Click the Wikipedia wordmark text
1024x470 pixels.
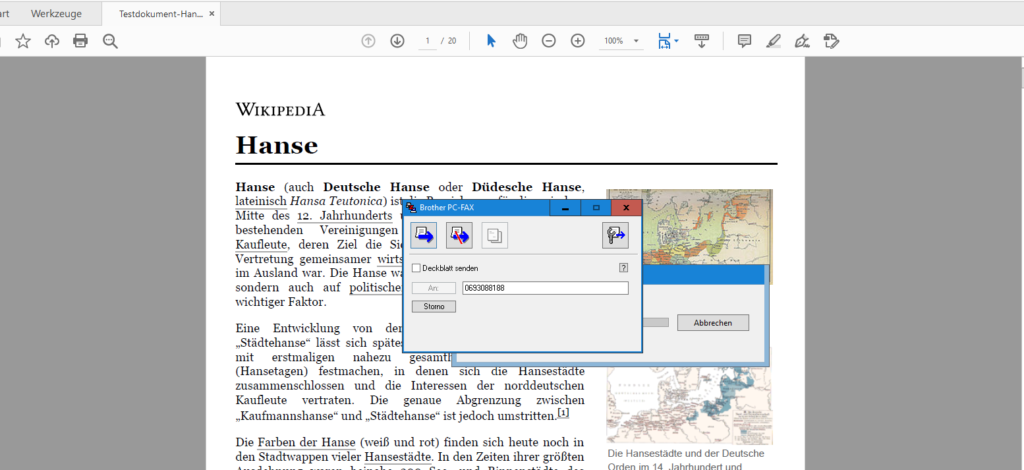(x=280, y=109)
